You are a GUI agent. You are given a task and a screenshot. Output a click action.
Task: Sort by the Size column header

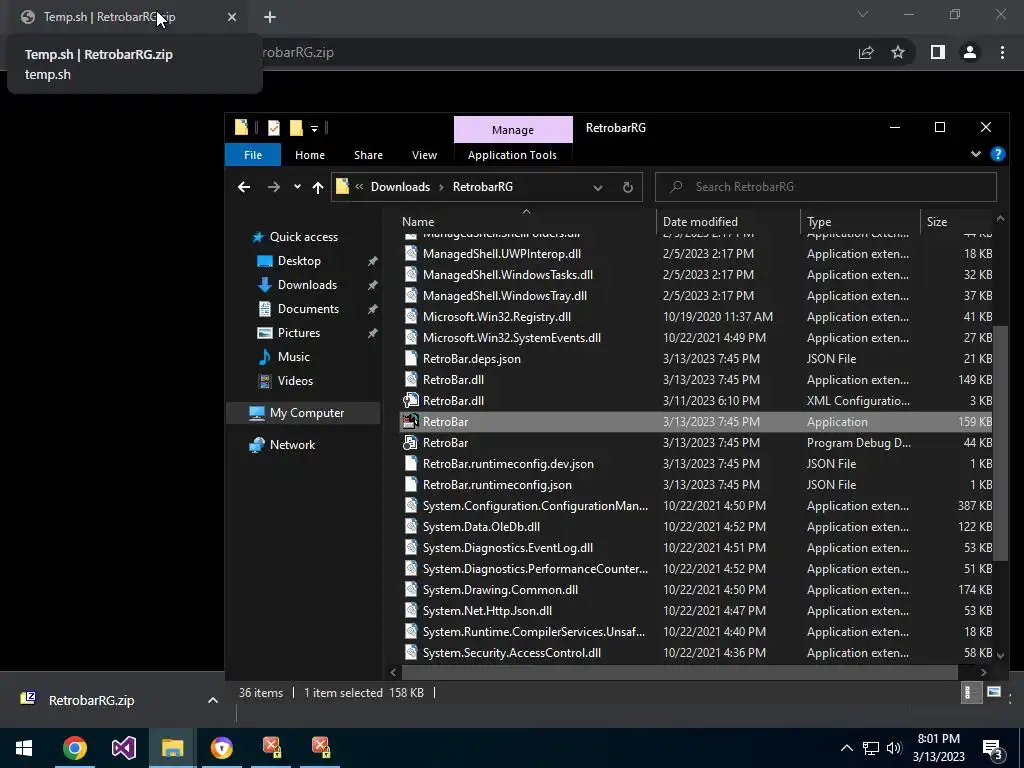coord(957,221)
